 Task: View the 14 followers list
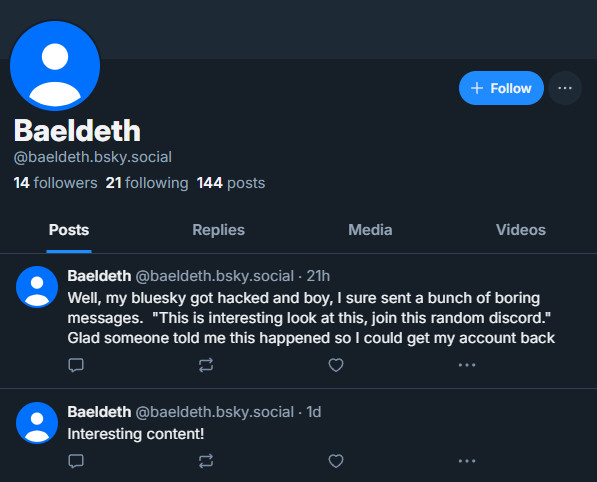coord(56,183)
